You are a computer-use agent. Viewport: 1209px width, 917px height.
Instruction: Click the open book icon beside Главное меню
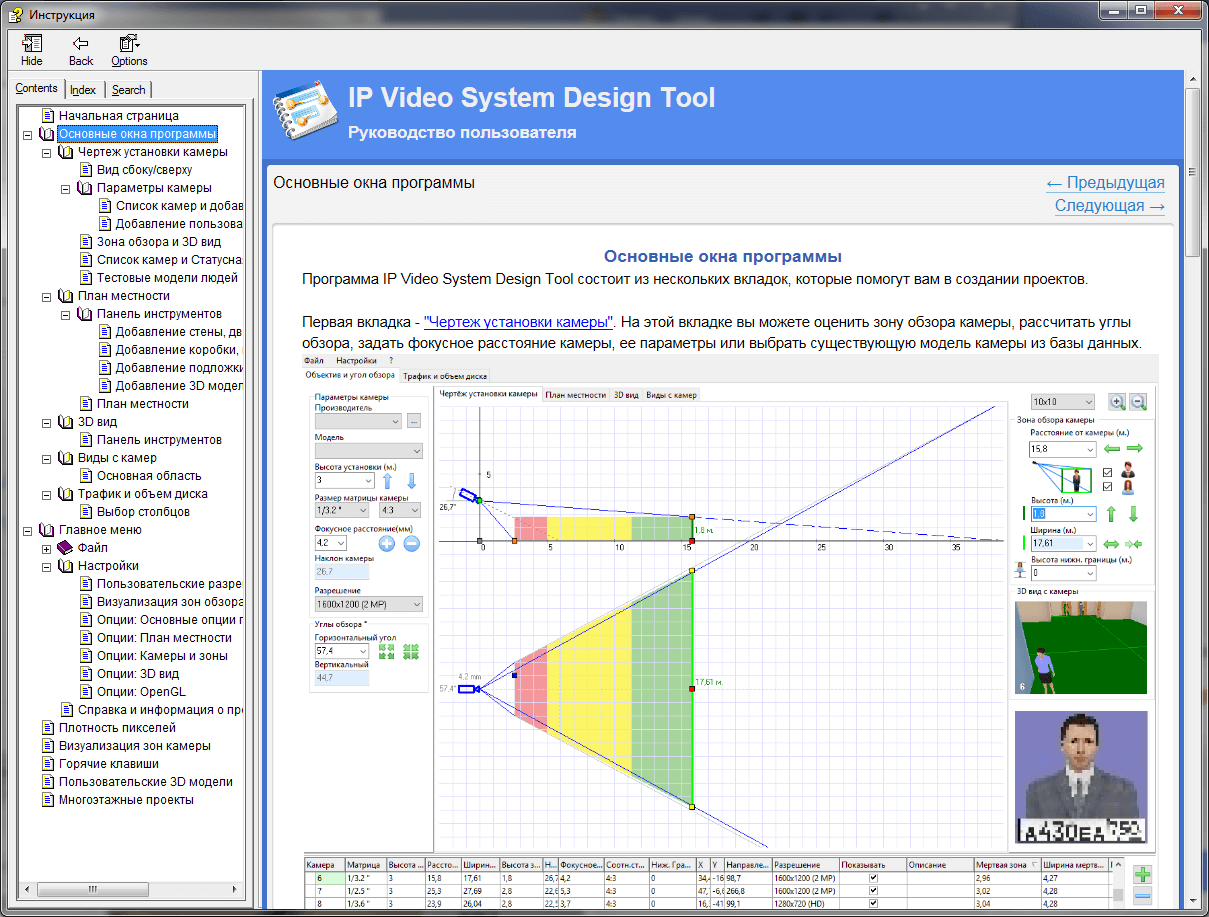[47, 530]
